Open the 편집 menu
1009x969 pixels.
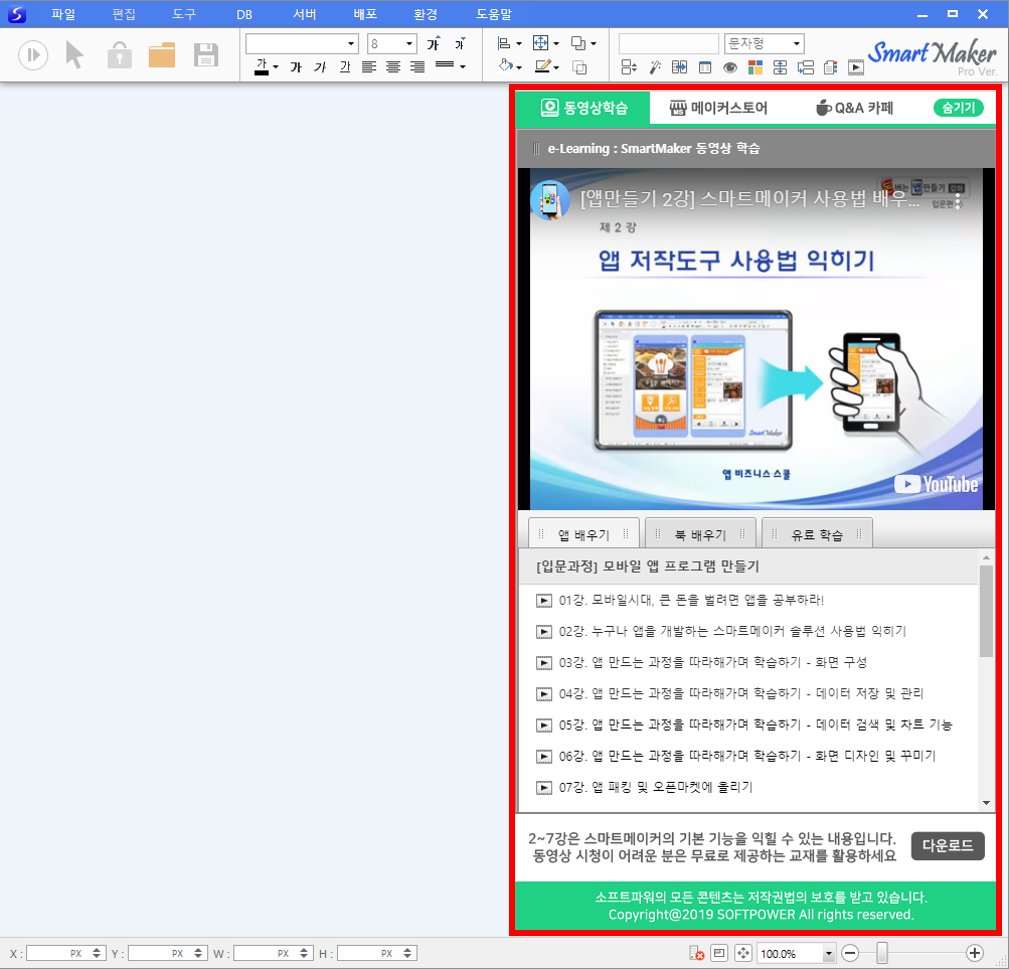(x=124, y=14)
